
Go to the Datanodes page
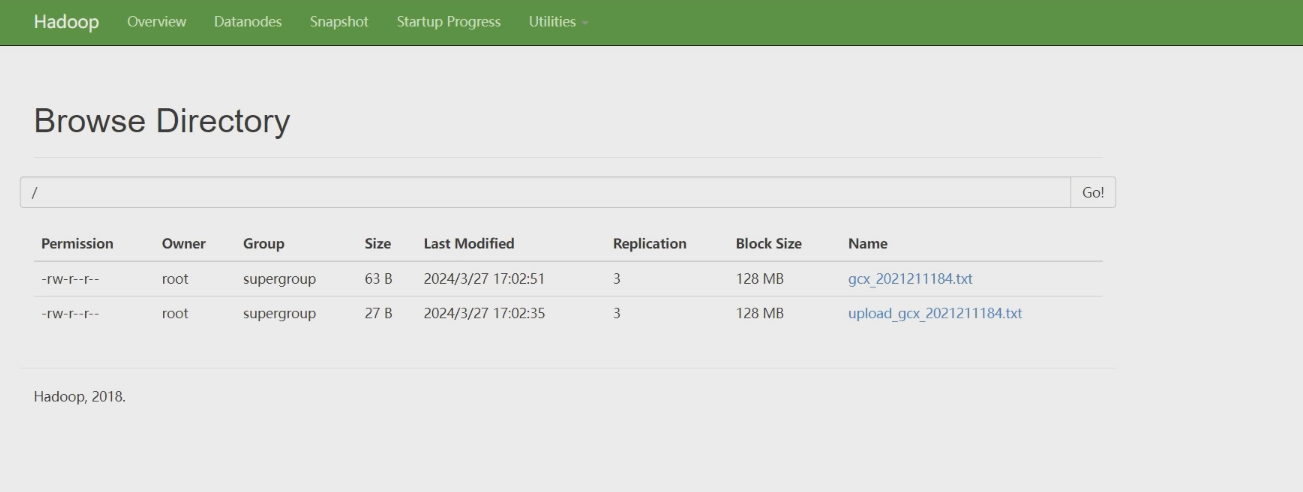tap(248, 22)
